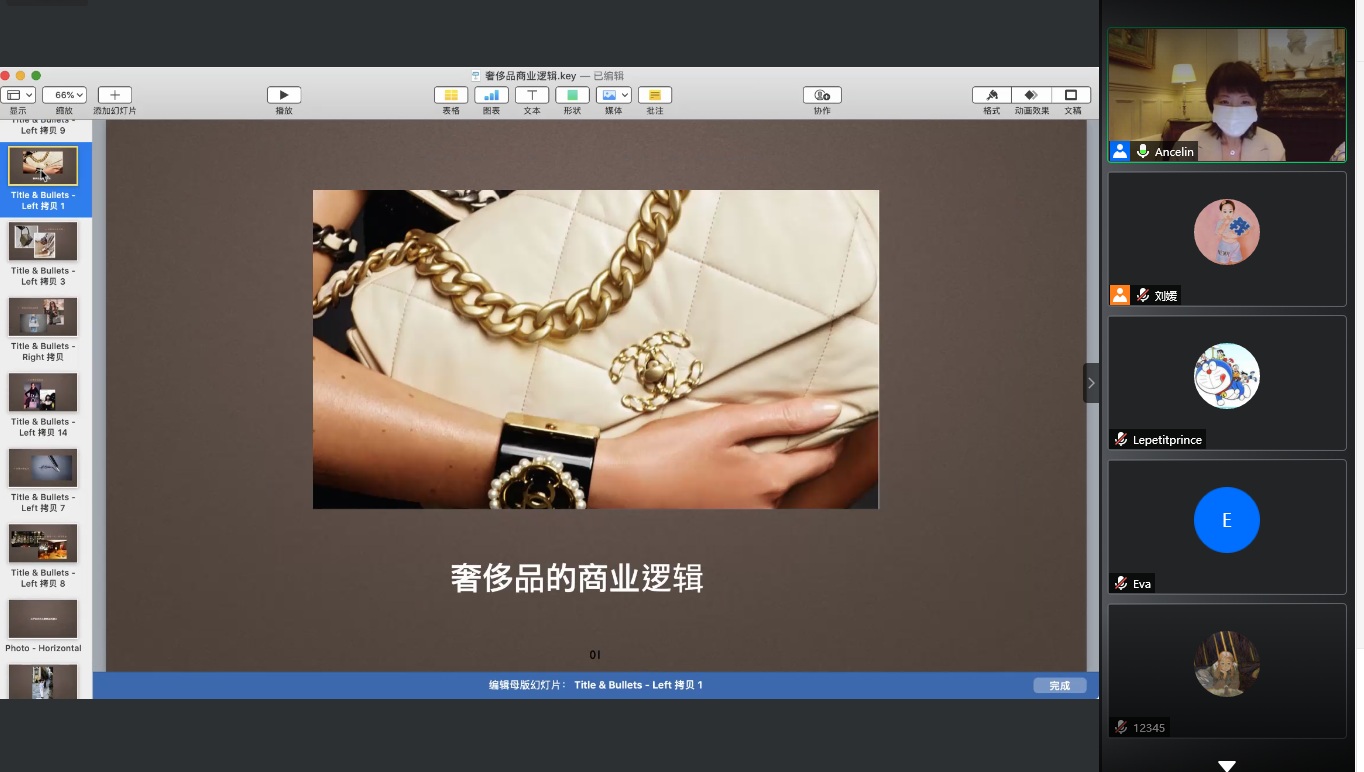Click the slide number 01 text
1364x772 pixels.
coord(595,655)
